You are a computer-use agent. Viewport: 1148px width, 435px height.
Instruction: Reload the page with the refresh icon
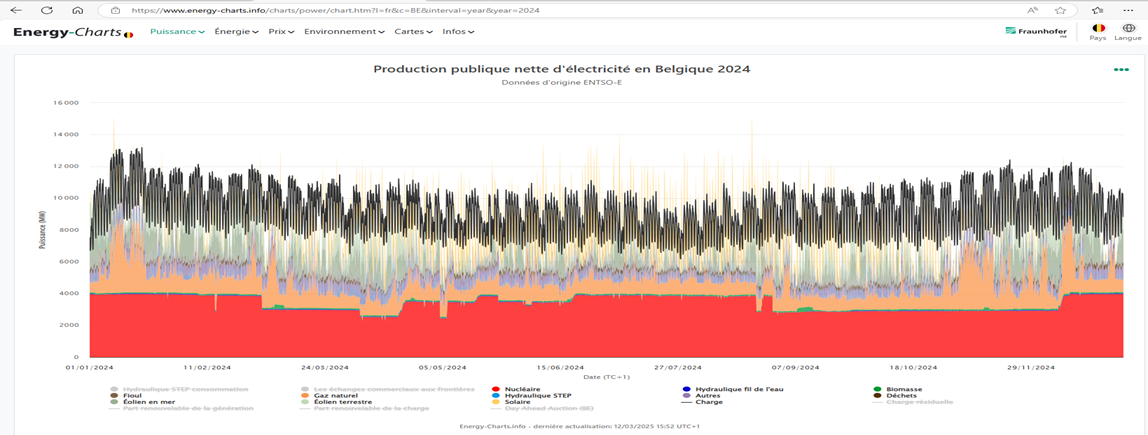point(47,10)
